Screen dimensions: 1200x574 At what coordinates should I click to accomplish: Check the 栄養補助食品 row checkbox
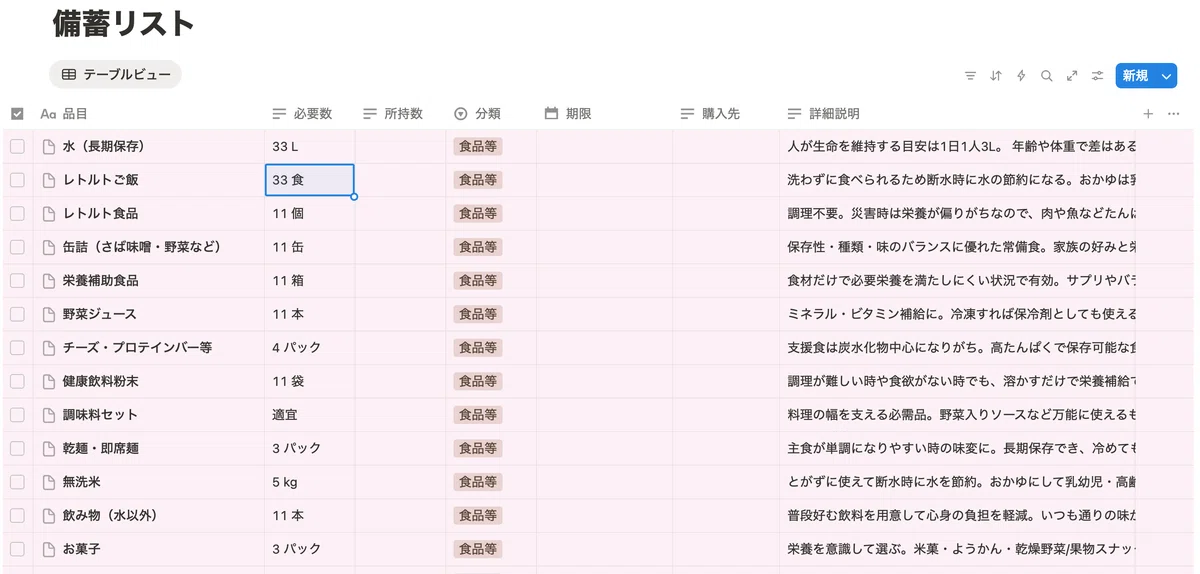tap(17, 280)
